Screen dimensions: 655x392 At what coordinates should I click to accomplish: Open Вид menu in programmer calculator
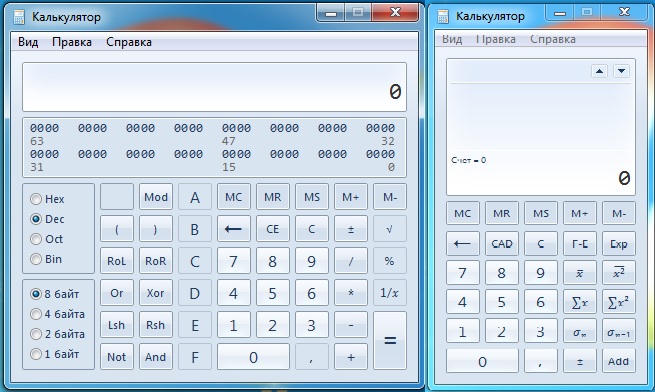28,42
